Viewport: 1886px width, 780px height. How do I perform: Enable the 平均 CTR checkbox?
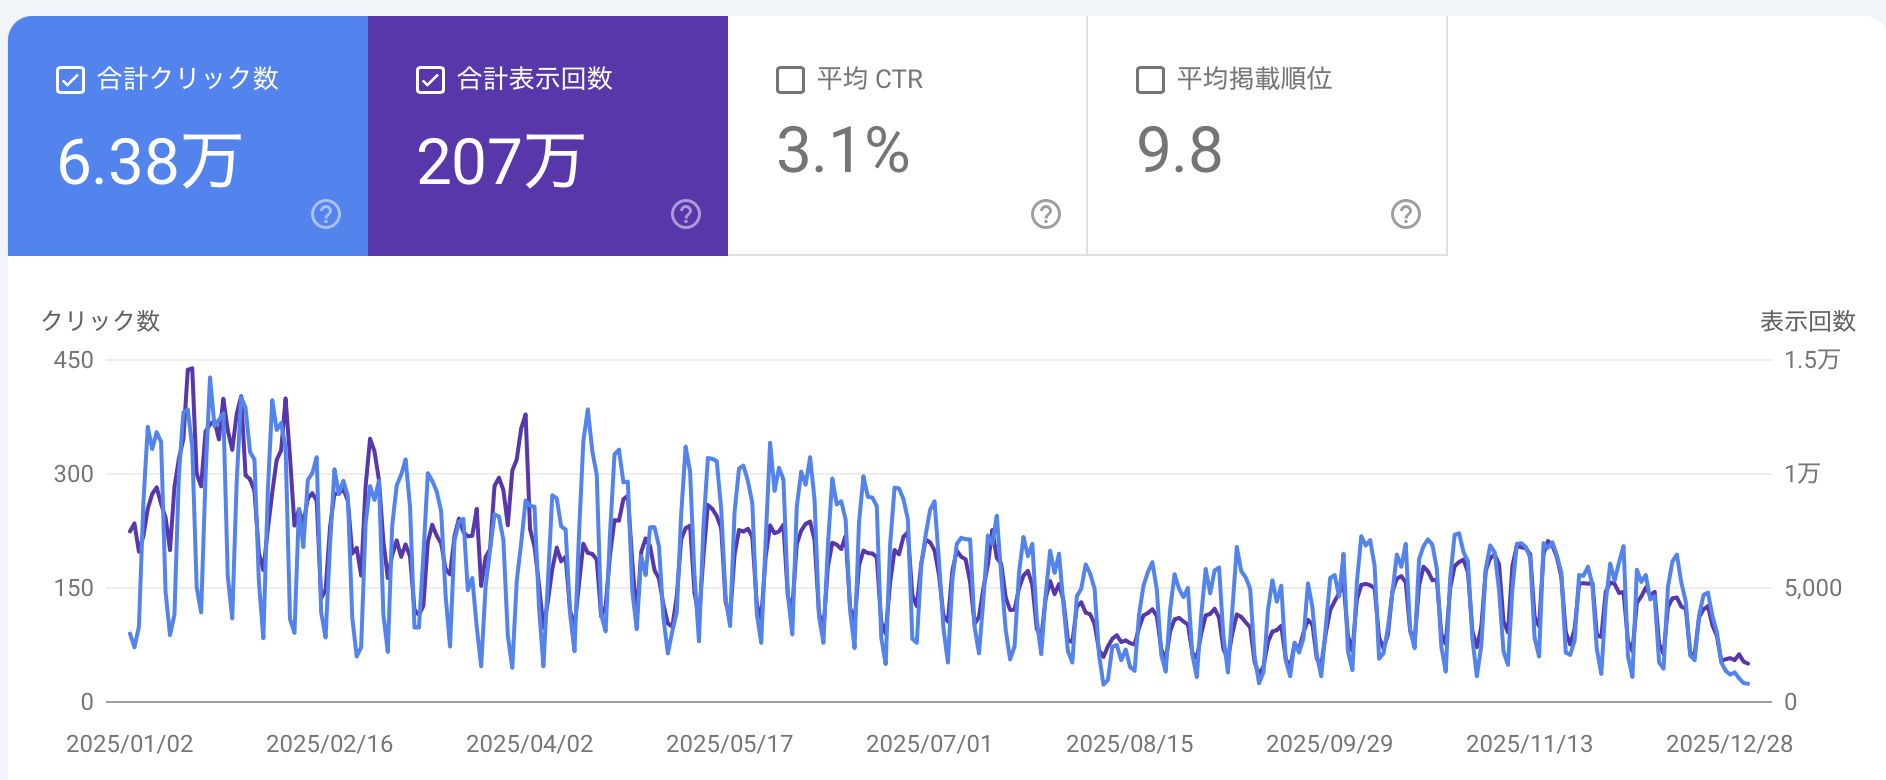pos(790,80)
